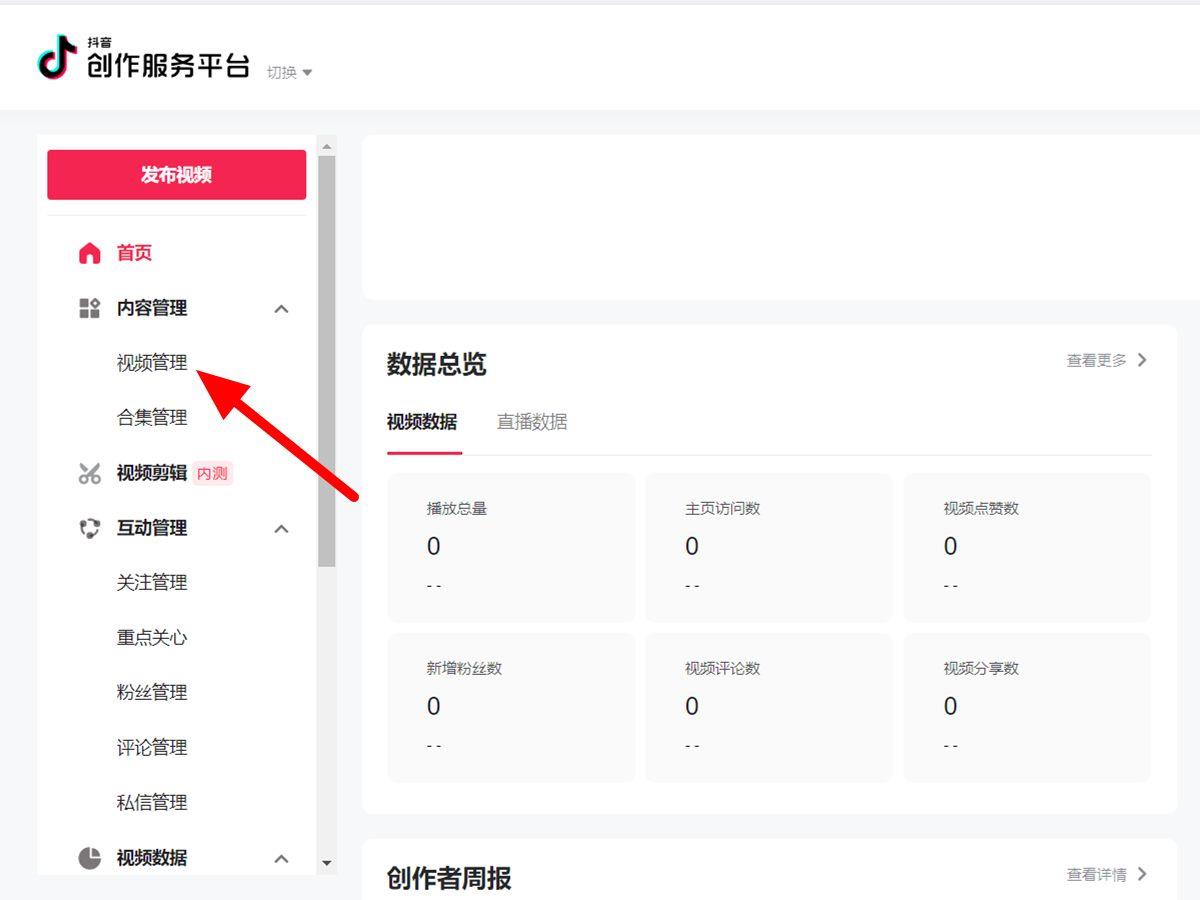The height and width of the screenshot is (900, 1200).
Task: Collapse the 互动管理 section chevron
Action: click(281, 529)
